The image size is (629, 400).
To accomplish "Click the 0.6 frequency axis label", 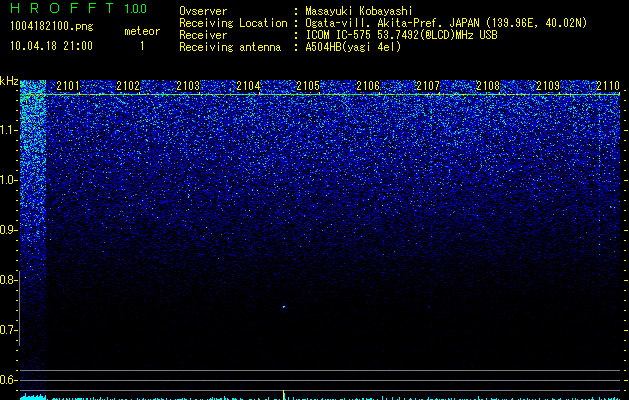I will 8,380.
